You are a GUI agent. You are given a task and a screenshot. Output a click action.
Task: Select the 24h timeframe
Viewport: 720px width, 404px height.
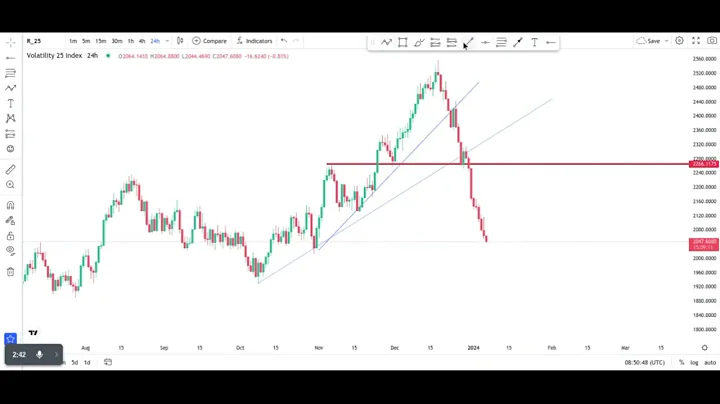(x=155, y=41)
